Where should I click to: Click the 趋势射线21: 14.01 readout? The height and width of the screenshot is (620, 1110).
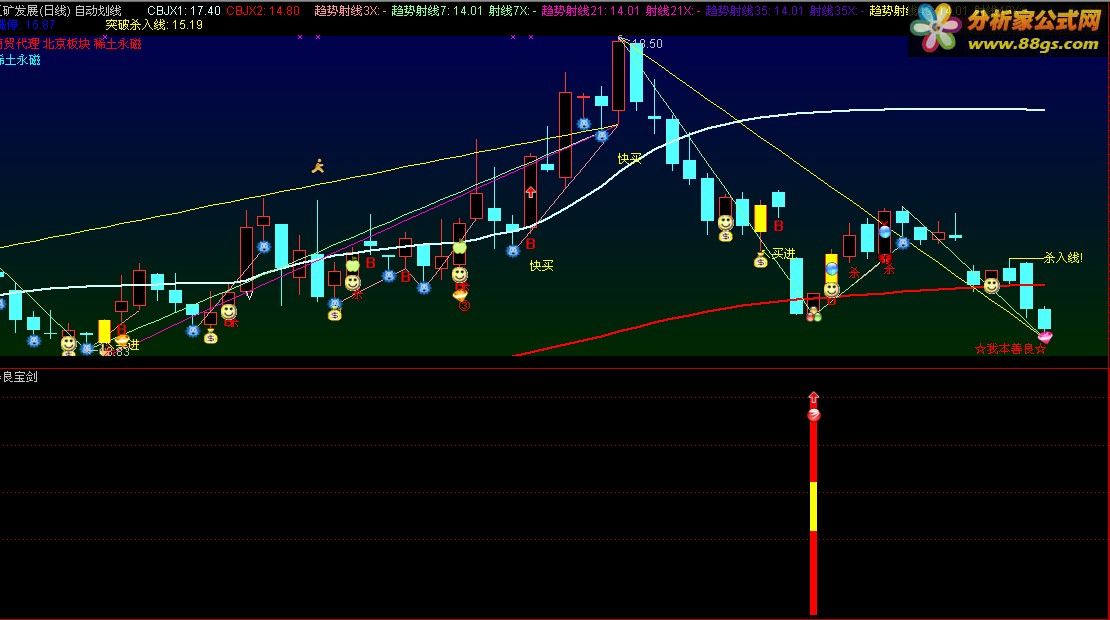(x=590, y=11)
